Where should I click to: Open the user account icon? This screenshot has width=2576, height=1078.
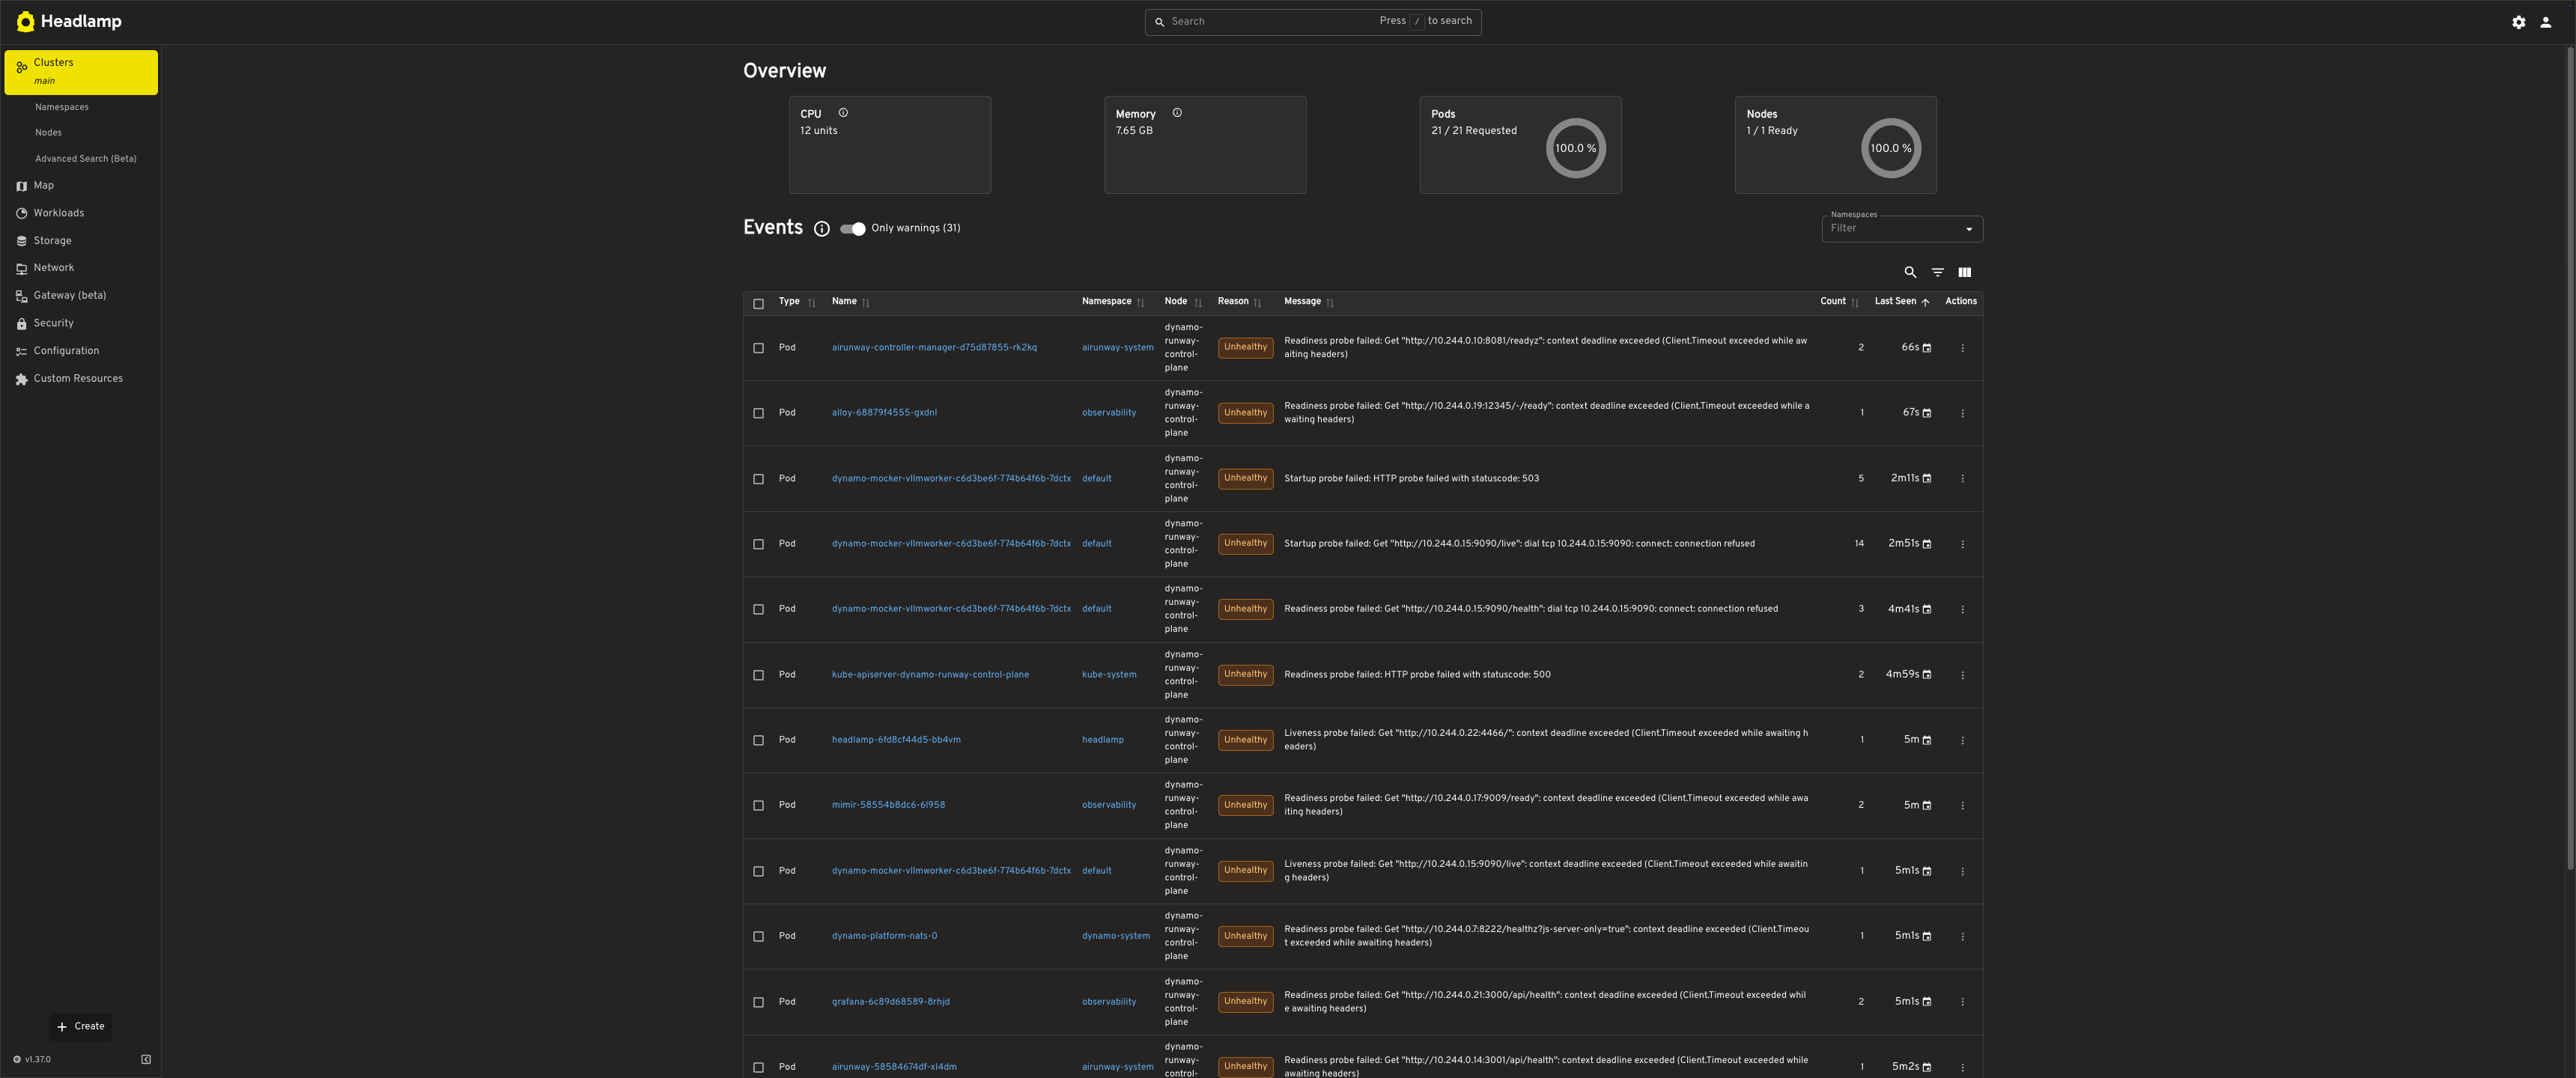(x=2545, y=22)
